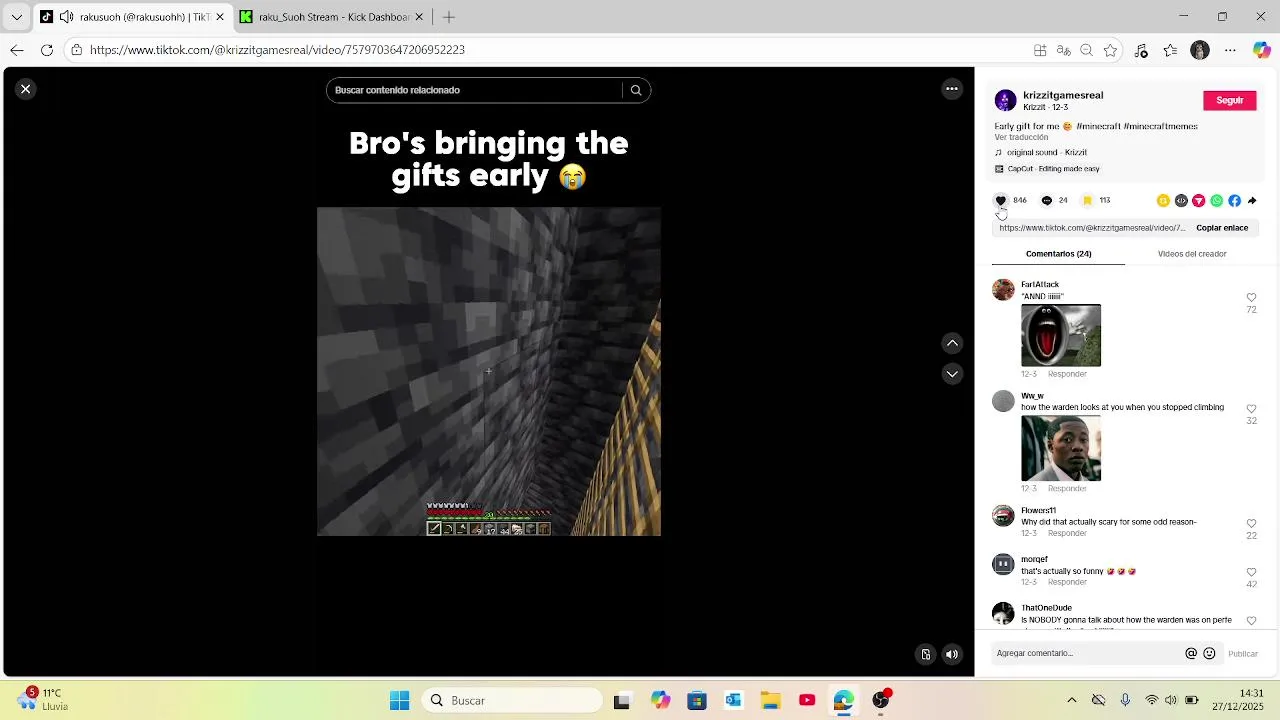Switch to Videos del creador tab
The width and height of the screenshot is (1280, 720).
pos(1192,254)
